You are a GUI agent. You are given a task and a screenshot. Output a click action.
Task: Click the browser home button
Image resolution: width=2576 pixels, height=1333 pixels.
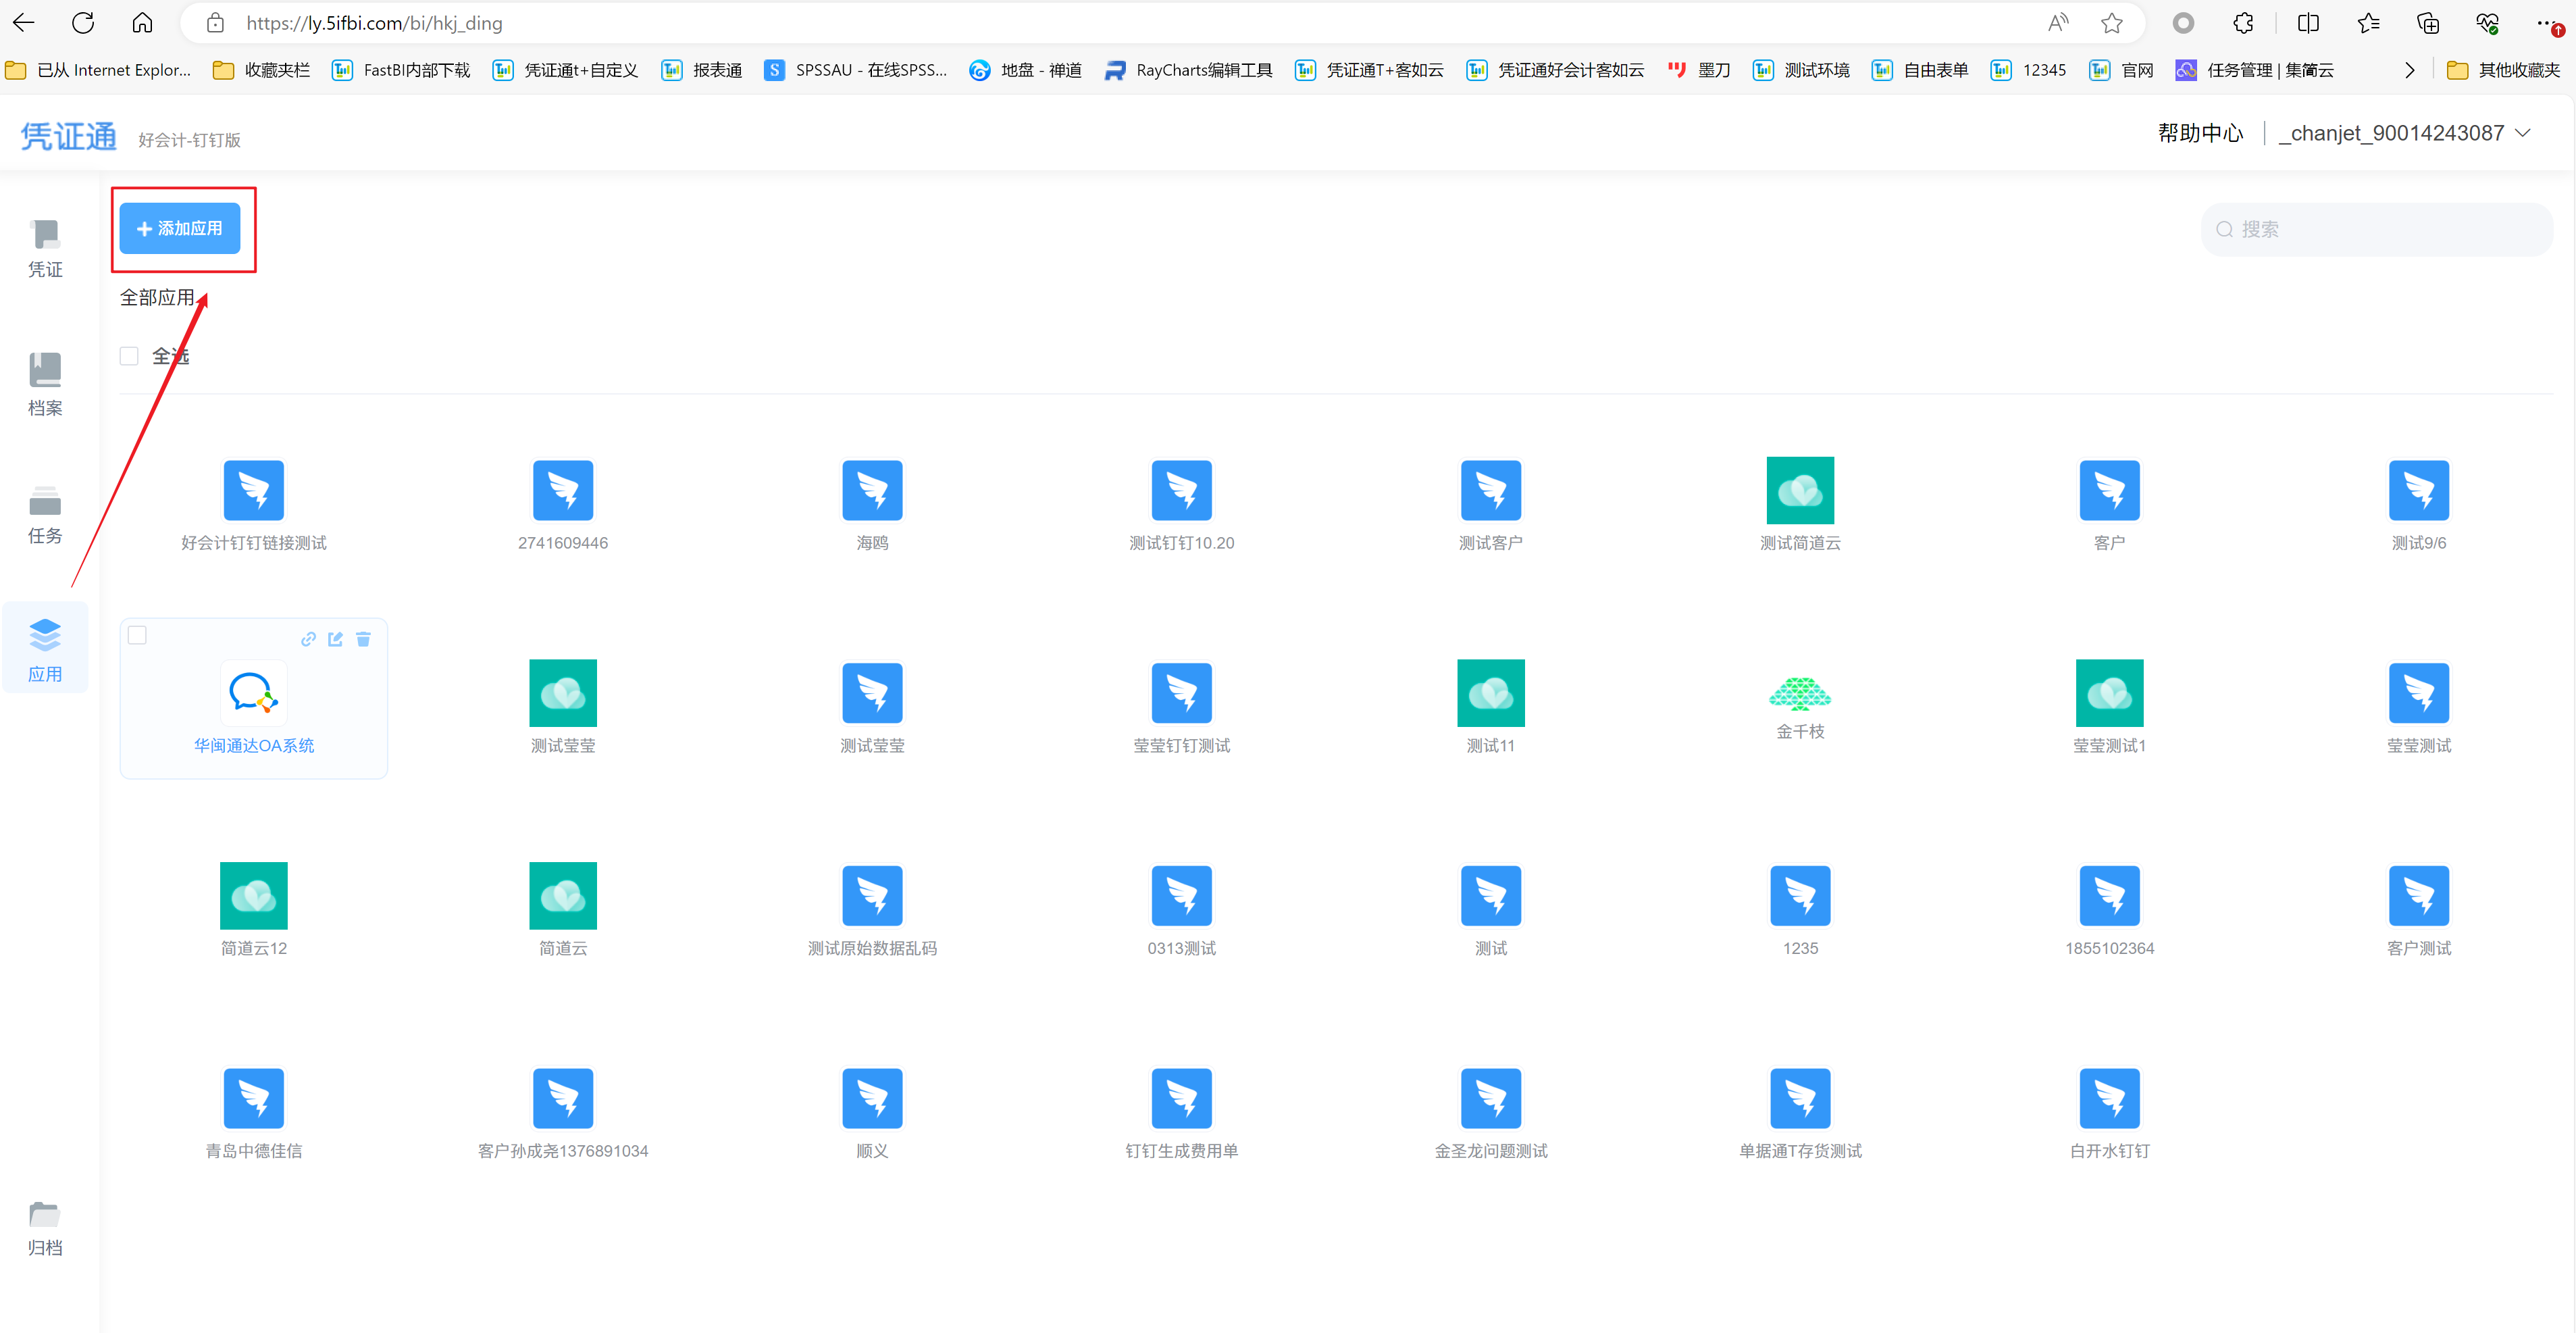[x=143, y=23]
